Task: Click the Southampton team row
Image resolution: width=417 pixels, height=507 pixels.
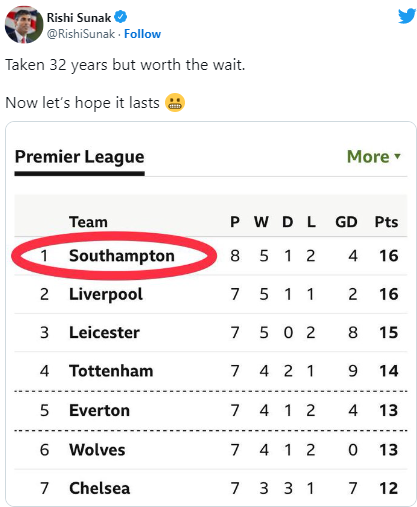Action: (211, 256)
